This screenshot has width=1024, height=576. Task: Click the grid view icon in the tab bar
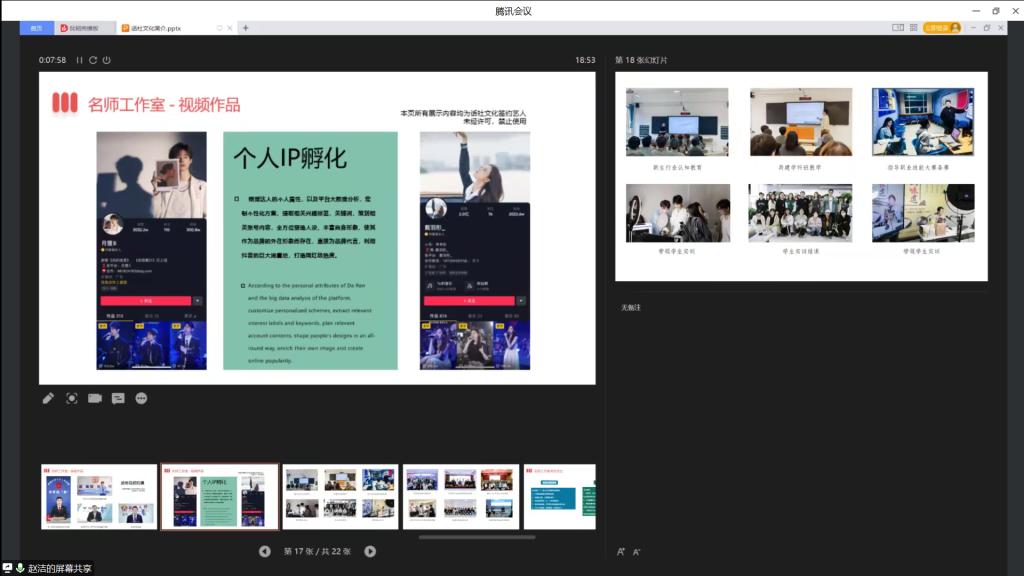(913, 28)
